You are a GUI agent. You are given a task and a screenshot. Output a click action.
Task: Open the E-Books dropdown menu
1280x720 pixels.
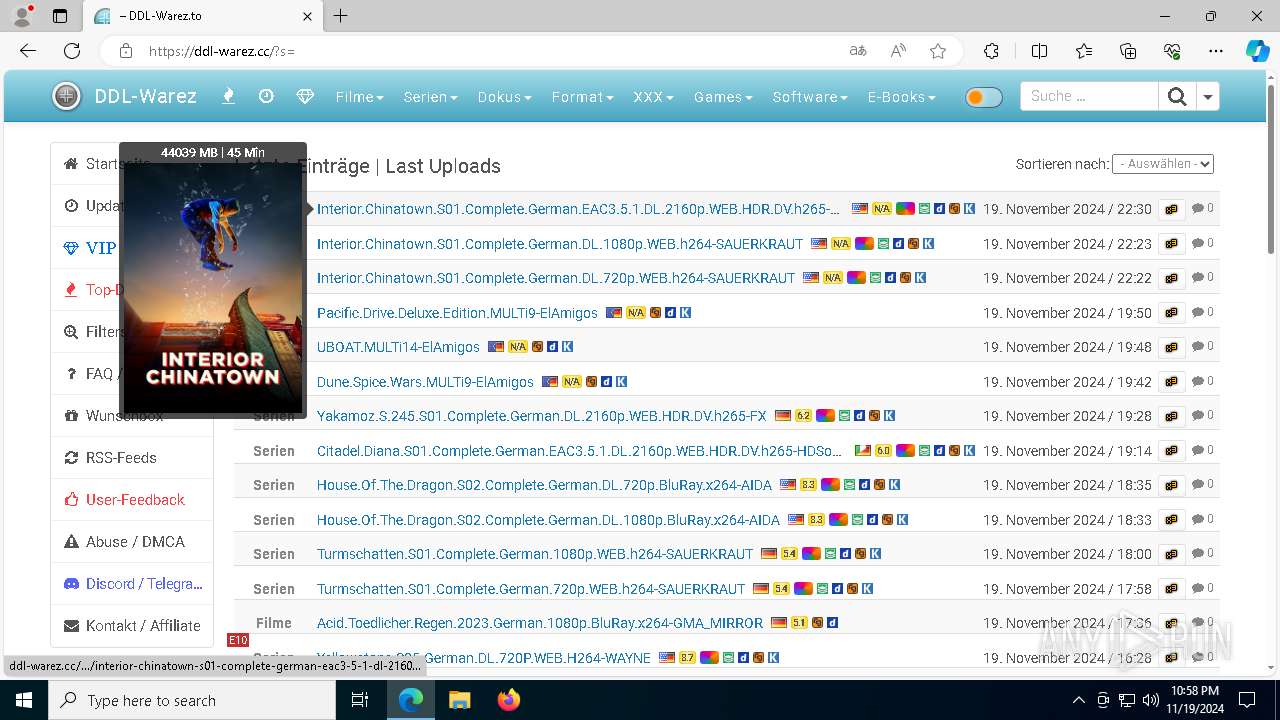[902, 97]
